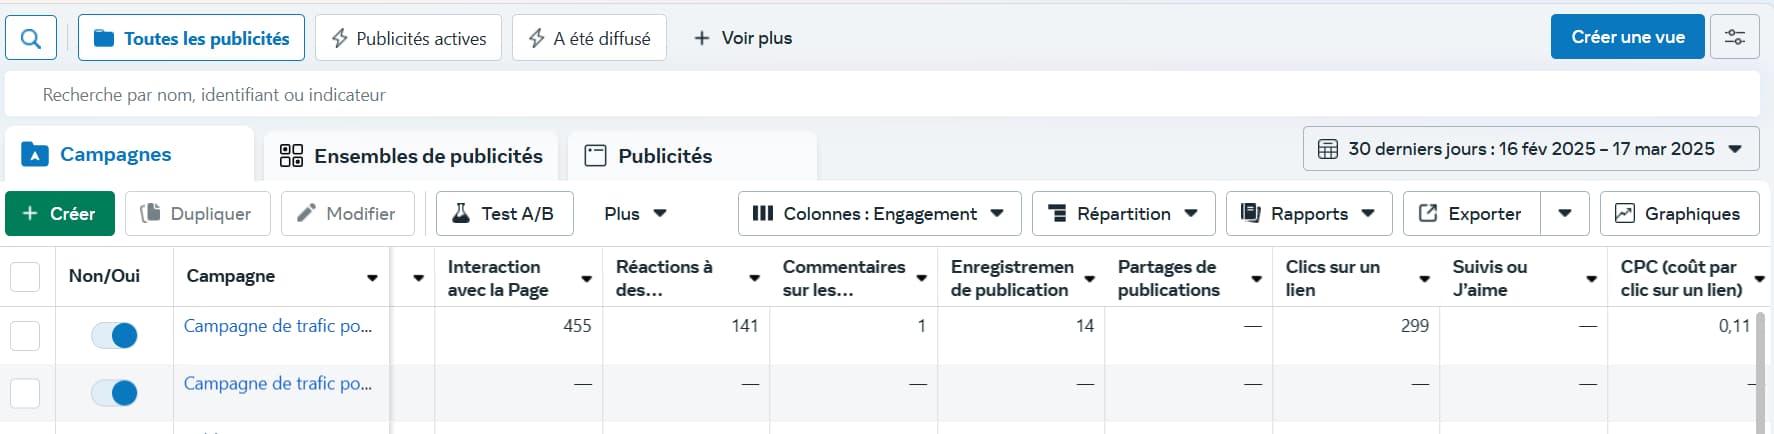Open the first Campagne de trafic link
The image size is (1774, 434).
pos(277,326)
